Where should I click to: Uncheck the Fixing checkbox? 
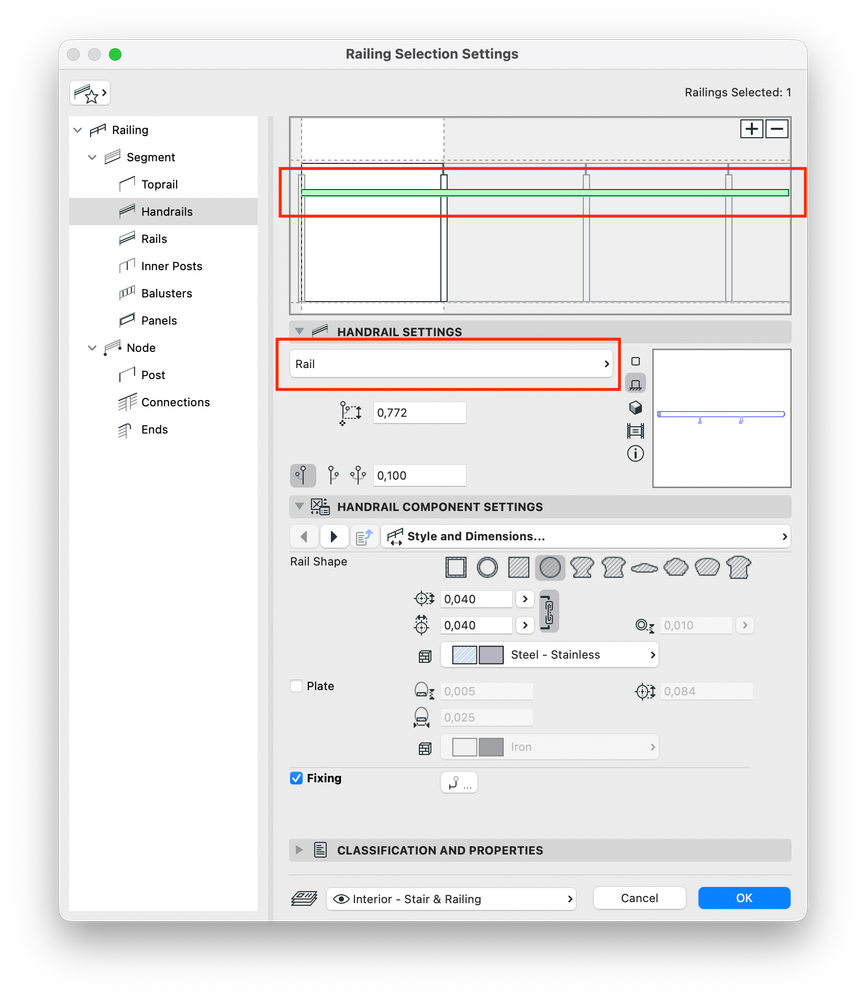pyautogui.click(x=296, y=778)
